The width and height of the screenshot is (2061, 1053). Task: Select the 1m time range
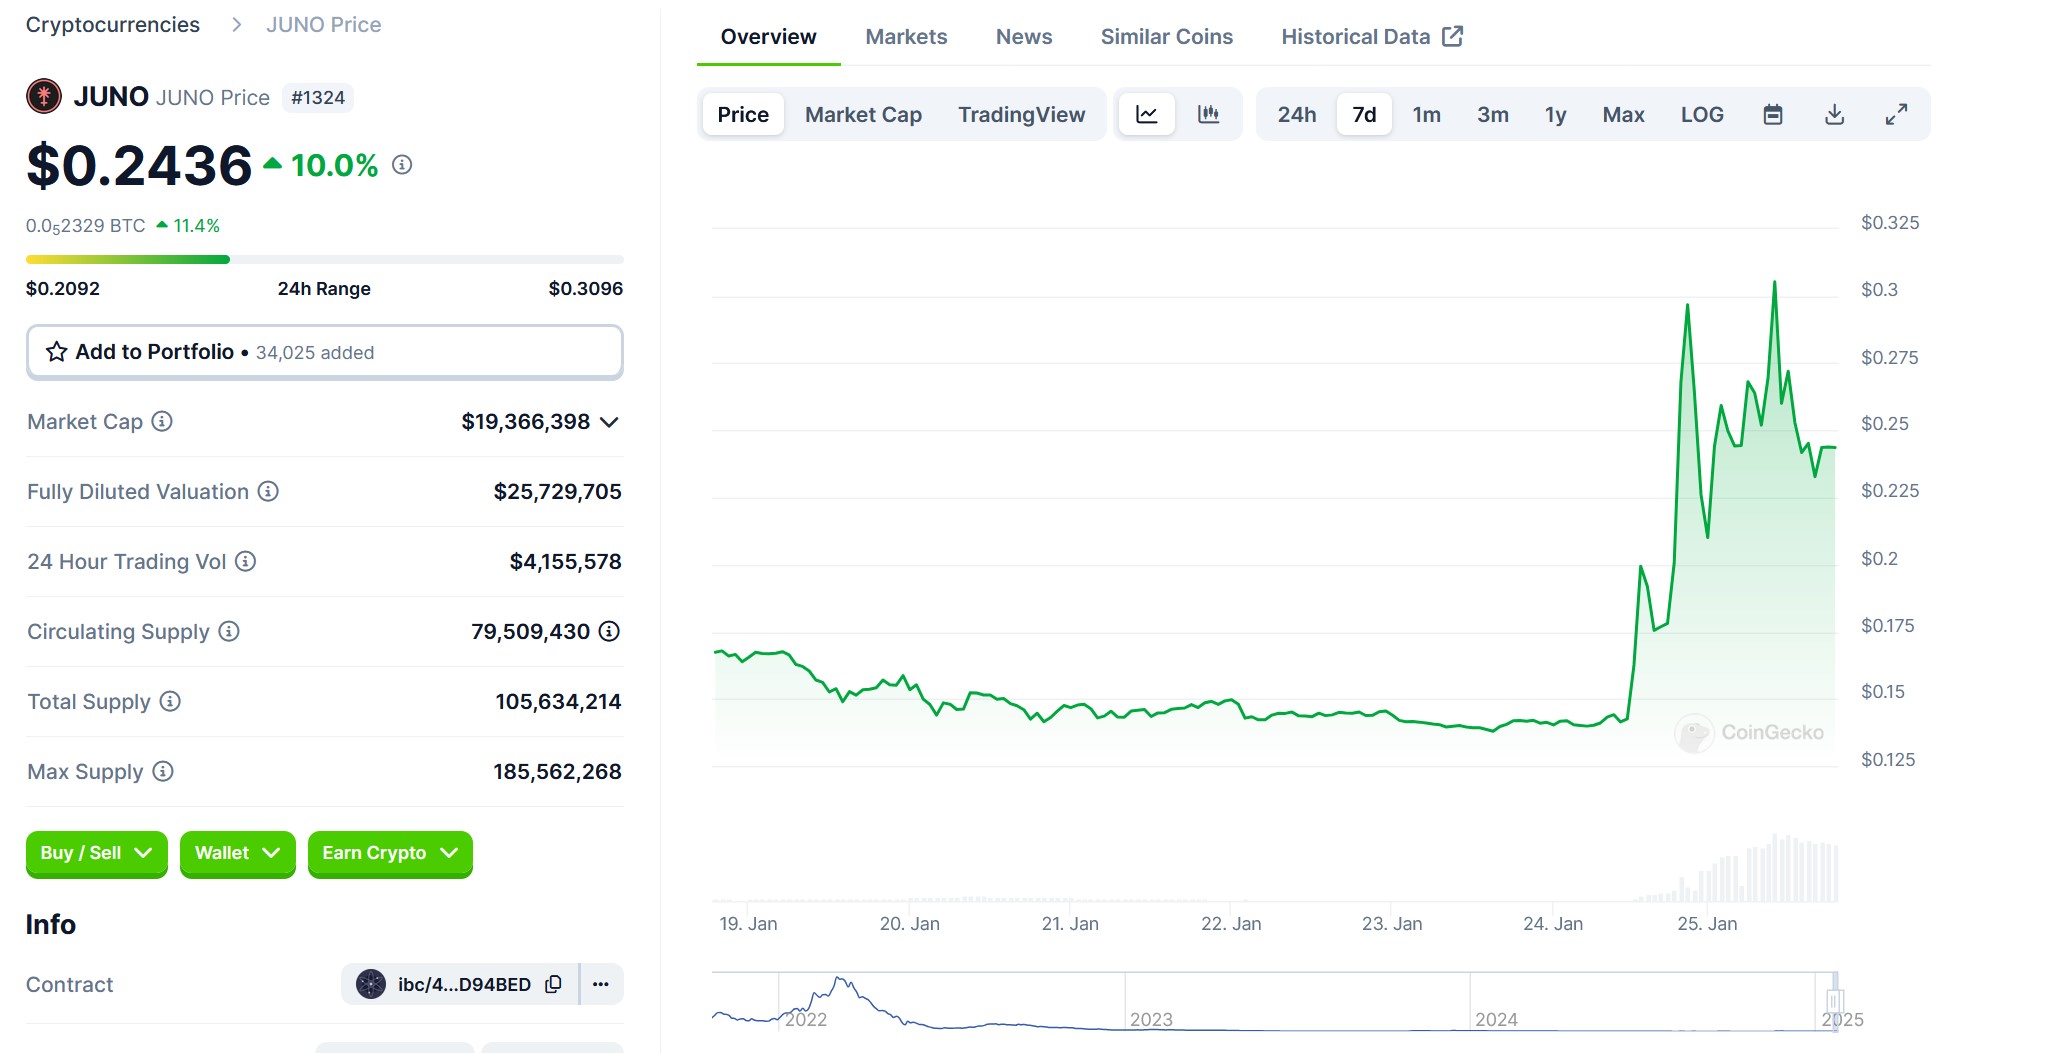point(1426,114)
